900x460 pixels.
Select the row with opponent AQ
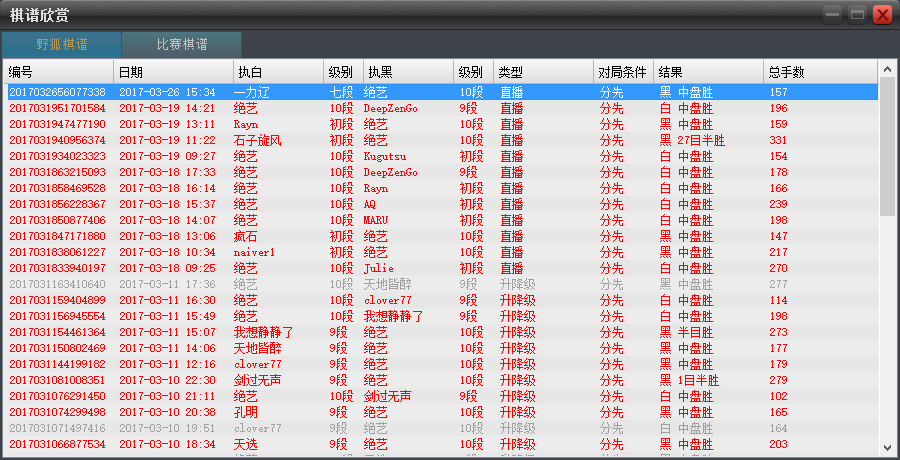(x=443, y=204)
